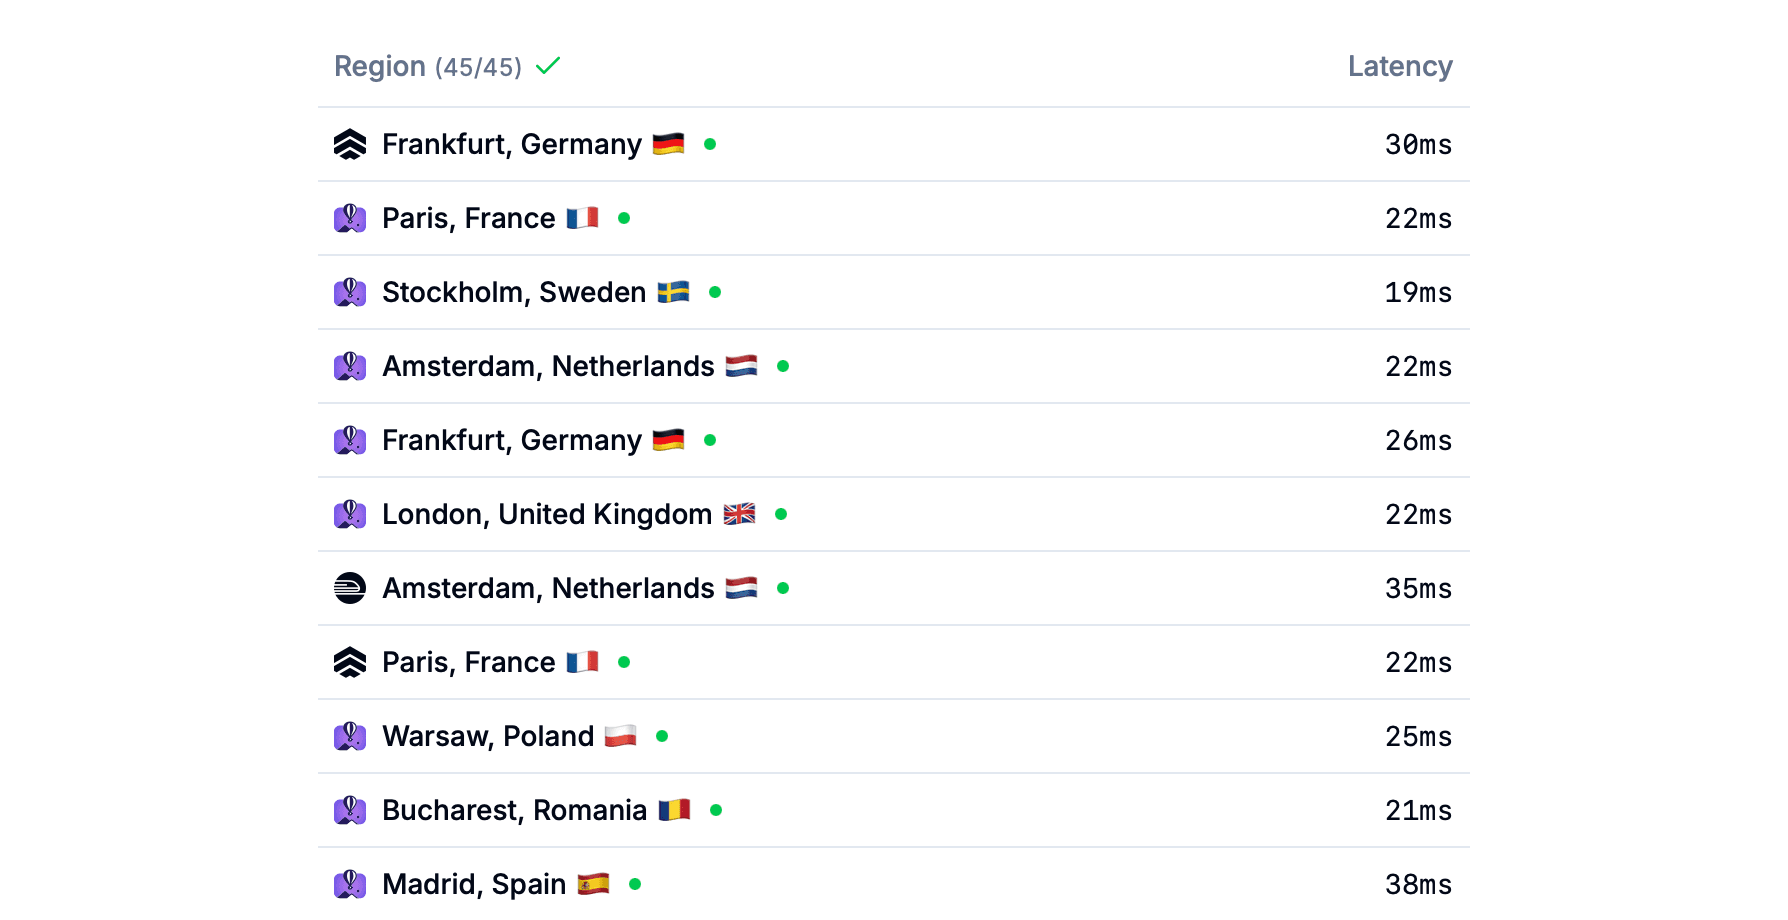1788x920 pixels.
Task: Click the Railway icon beside Amsterdam 35ms row
Action: (350, 588)
